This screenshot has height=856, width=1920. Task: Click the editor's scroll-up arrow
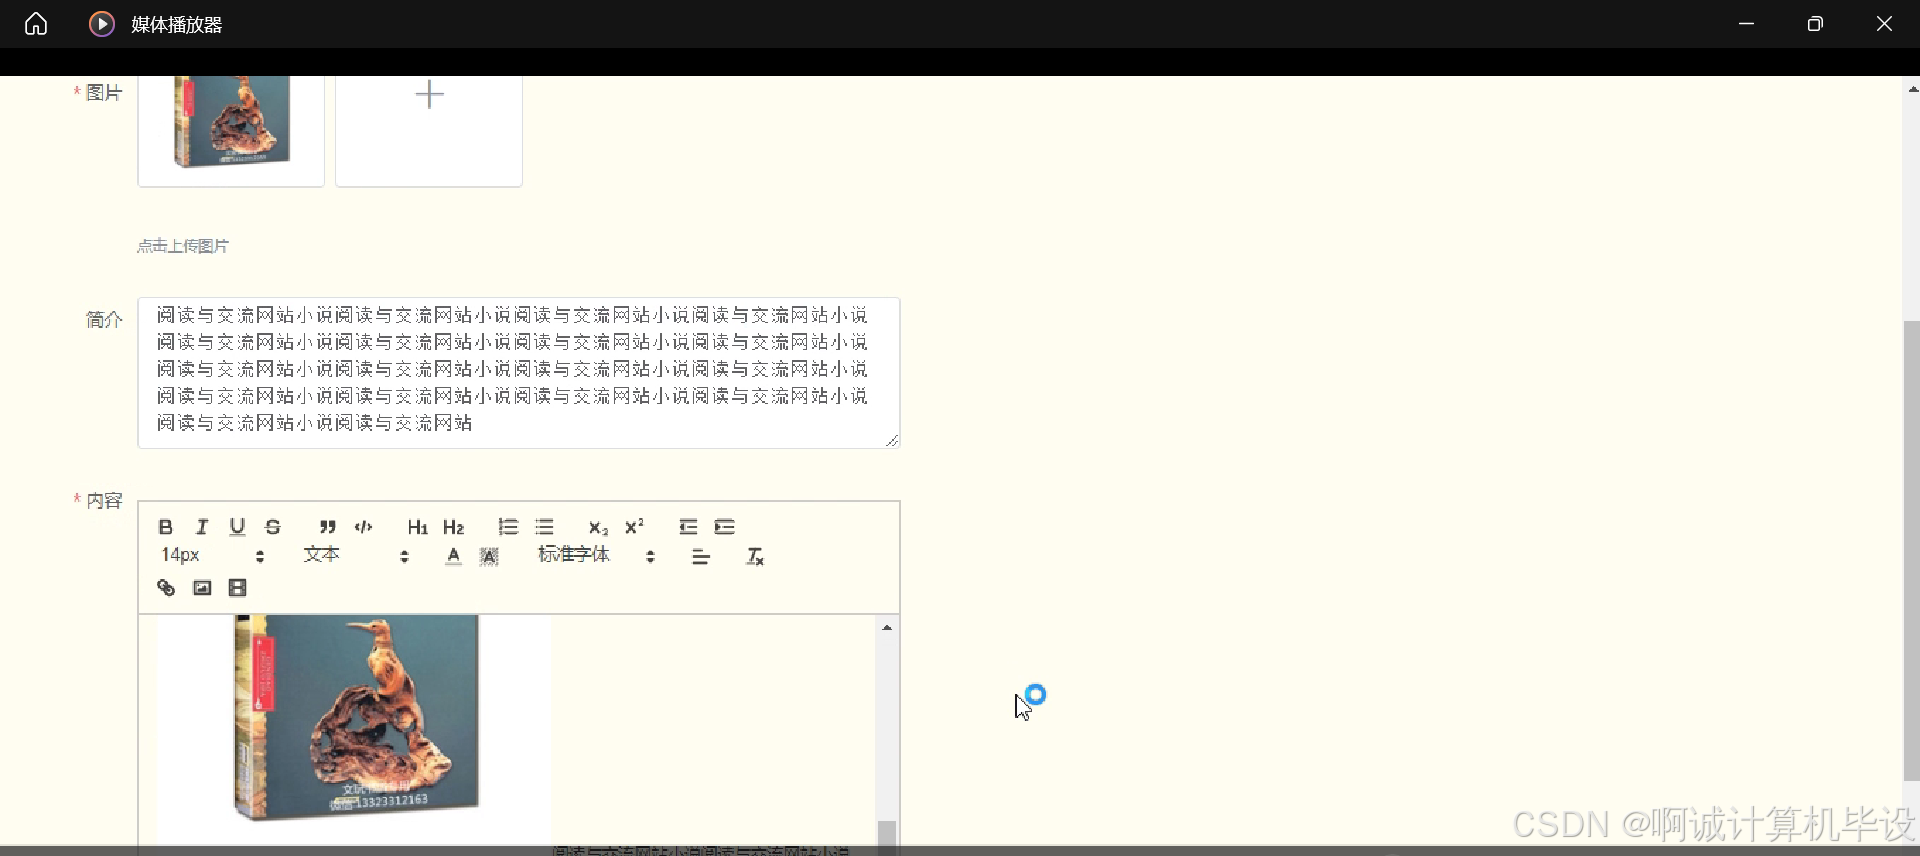pyautogui.click(x=887, y=628)
